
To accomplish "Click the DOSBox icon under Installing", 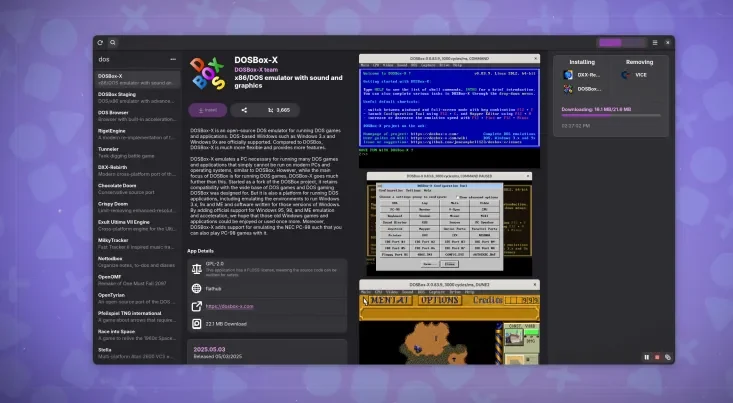I will [x=568, y=89].
